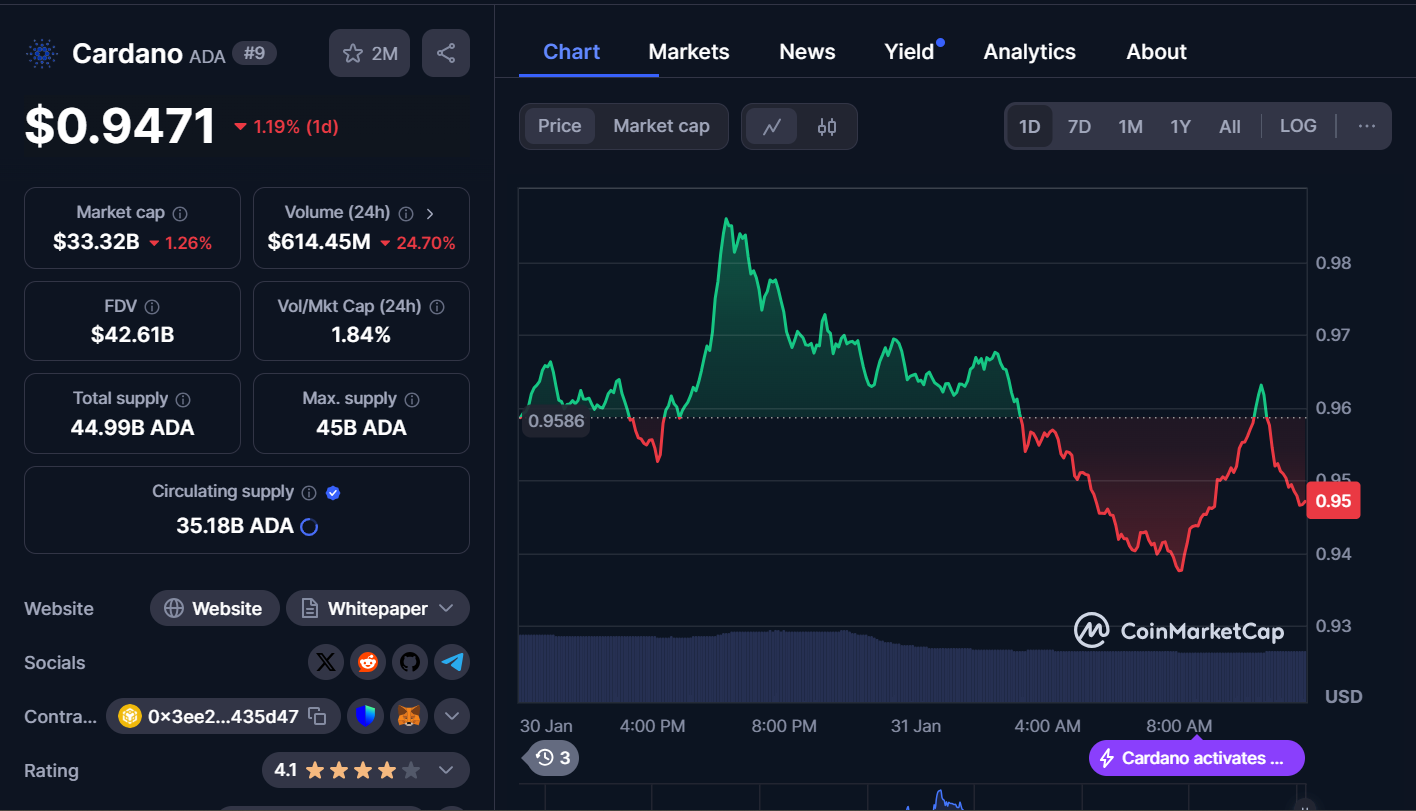1416x811 pixels.
Task: Show Volume (24h) info icon
Action: 406,213
